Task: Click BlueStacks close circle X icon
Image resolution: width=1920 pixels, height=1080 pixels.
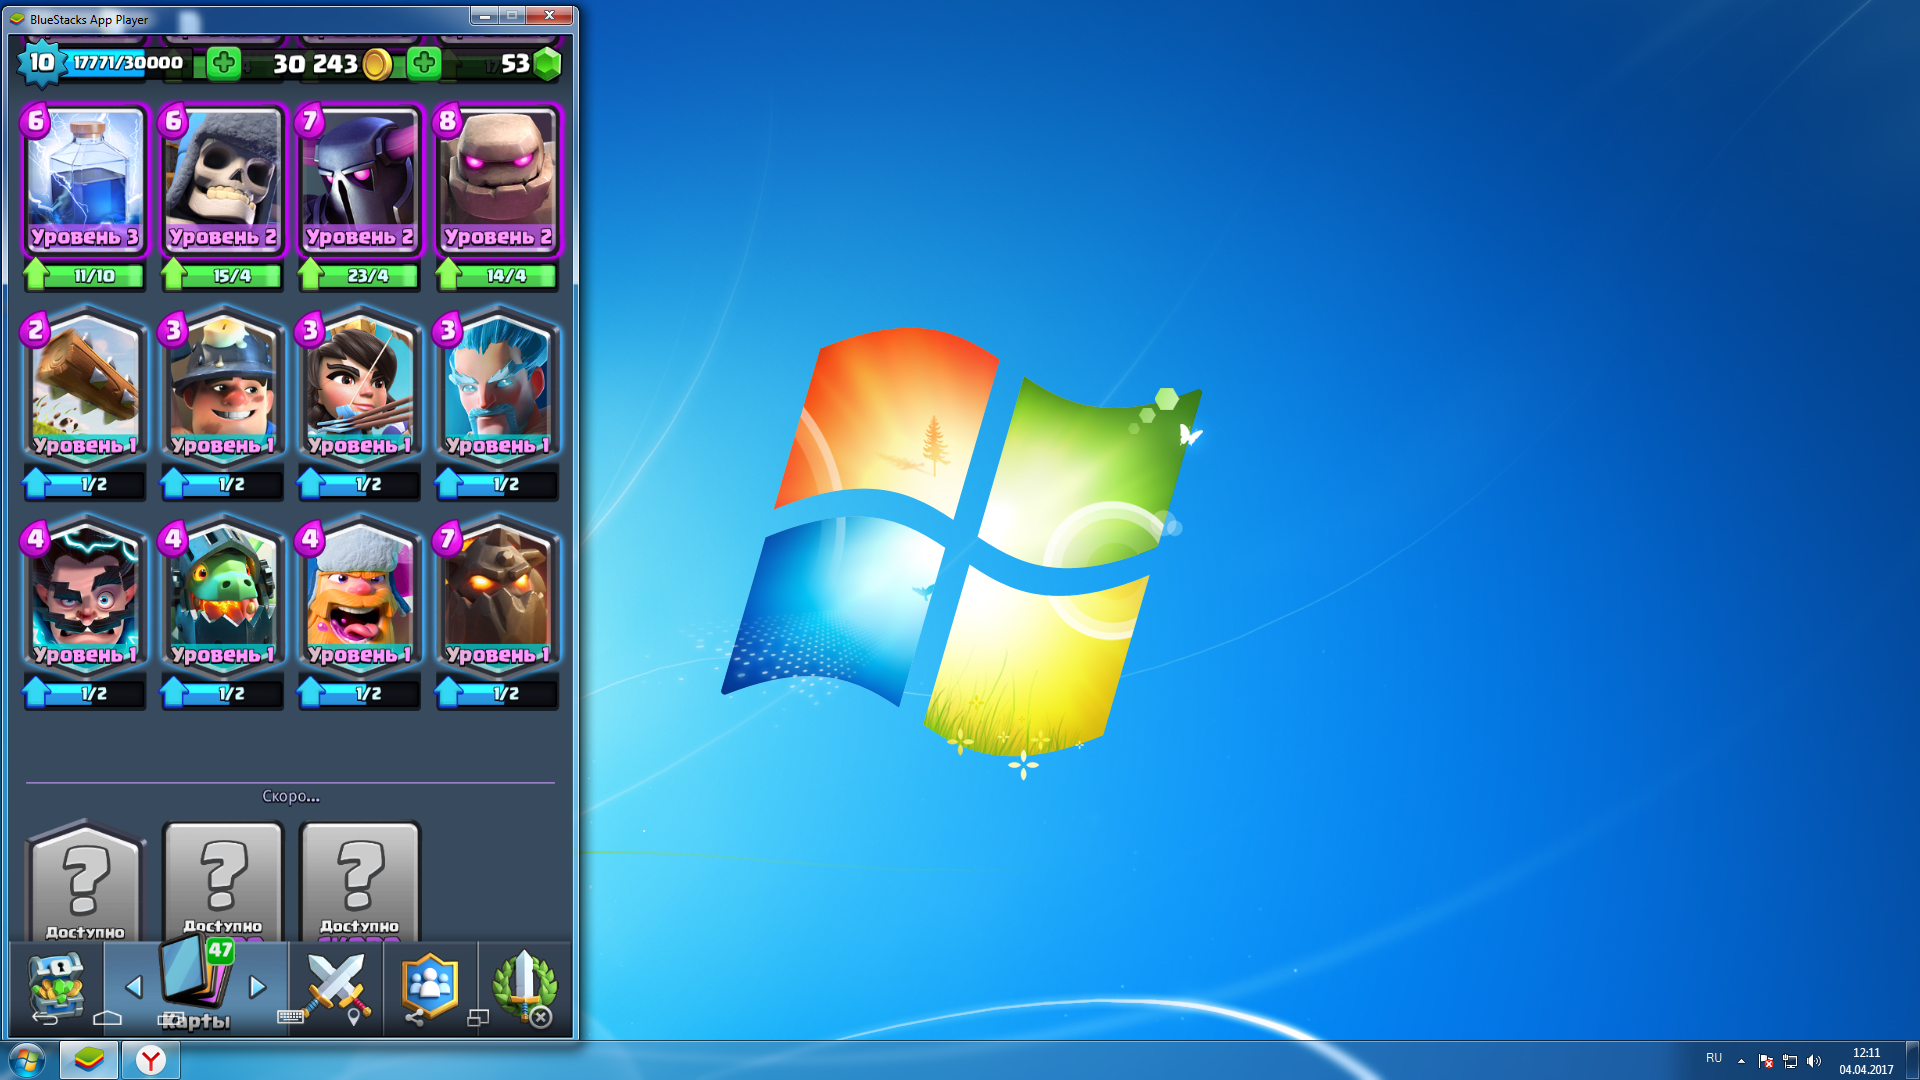Action: pyautogui.click(x=540, y=1018)
